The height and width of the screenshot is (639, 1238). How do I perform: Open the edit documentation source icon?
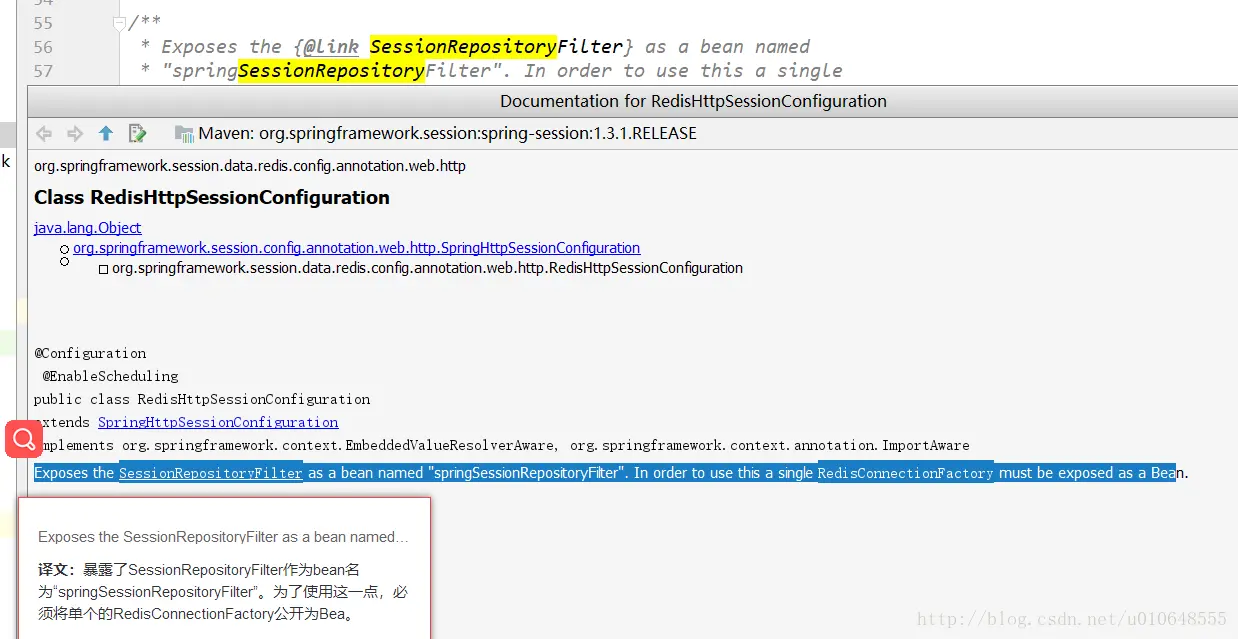[138, 132]
